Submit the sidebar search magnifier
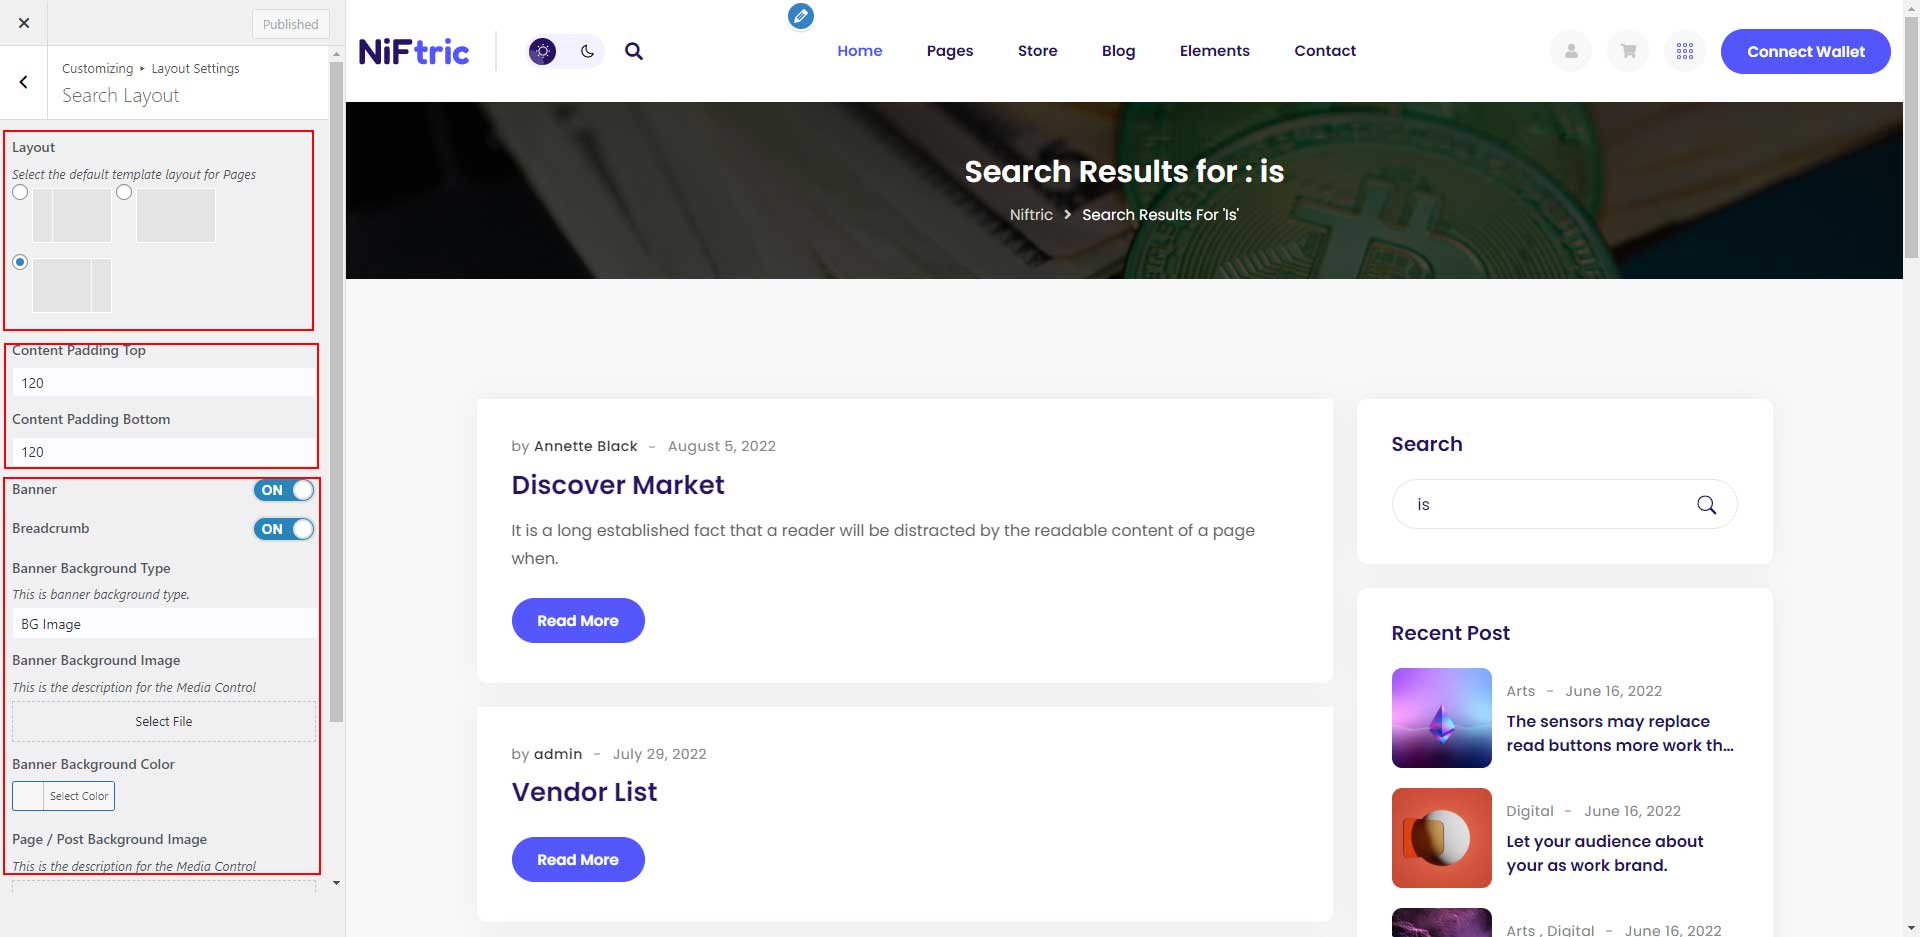The width and height of the screenshot is (1920, 937). pos(1706,505)
